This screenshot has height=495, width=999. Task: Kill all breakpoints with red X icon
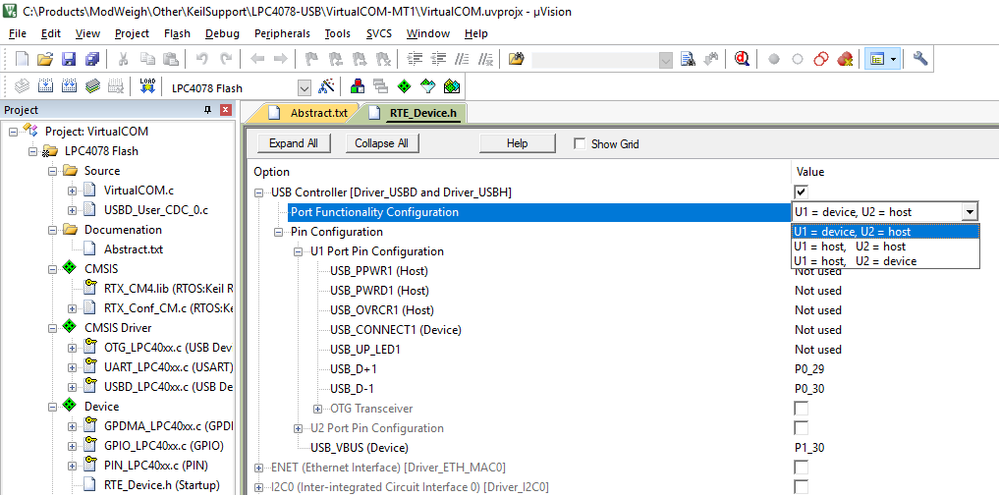pos(845,59)
